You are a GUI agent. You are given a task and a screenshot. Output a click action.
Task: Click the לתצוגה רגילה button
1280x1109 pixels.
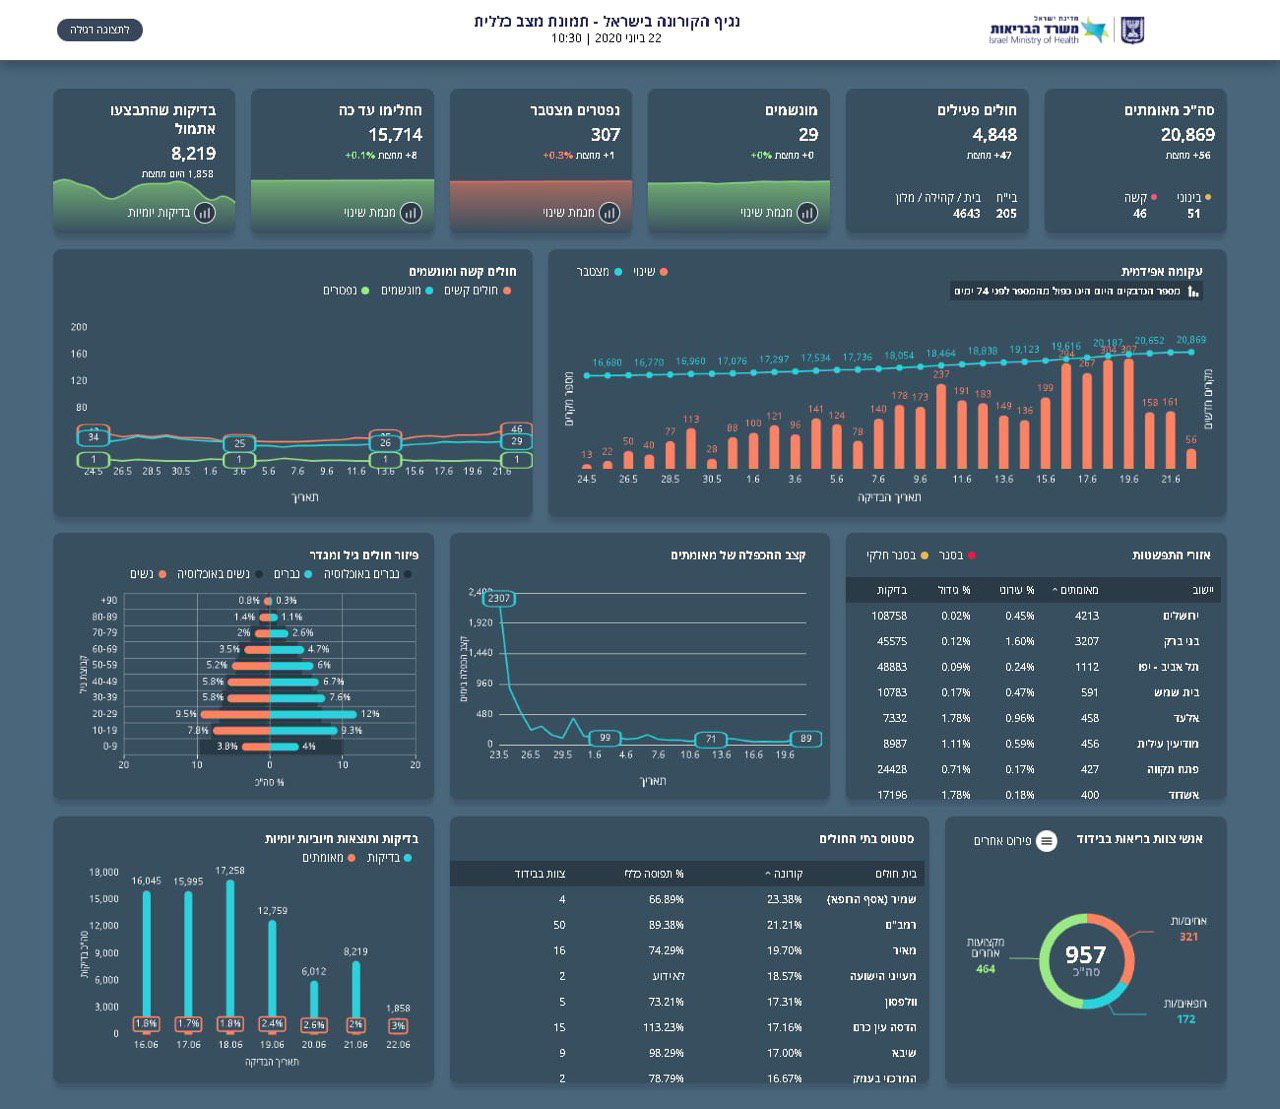pos(100,30)
